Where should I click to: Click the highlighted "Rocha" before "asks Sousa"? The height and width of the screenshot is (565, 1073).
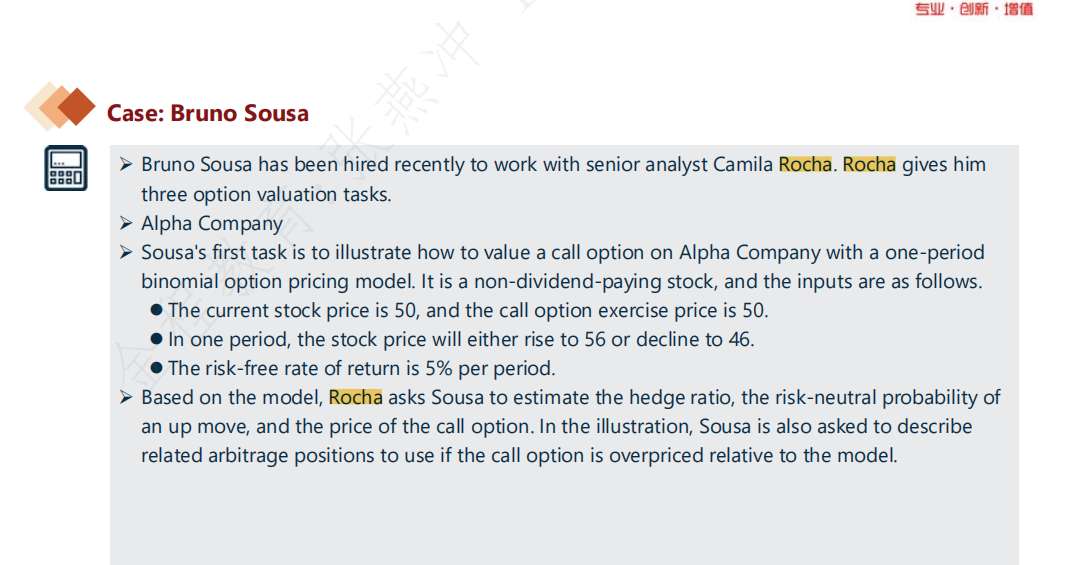point(355,398)
